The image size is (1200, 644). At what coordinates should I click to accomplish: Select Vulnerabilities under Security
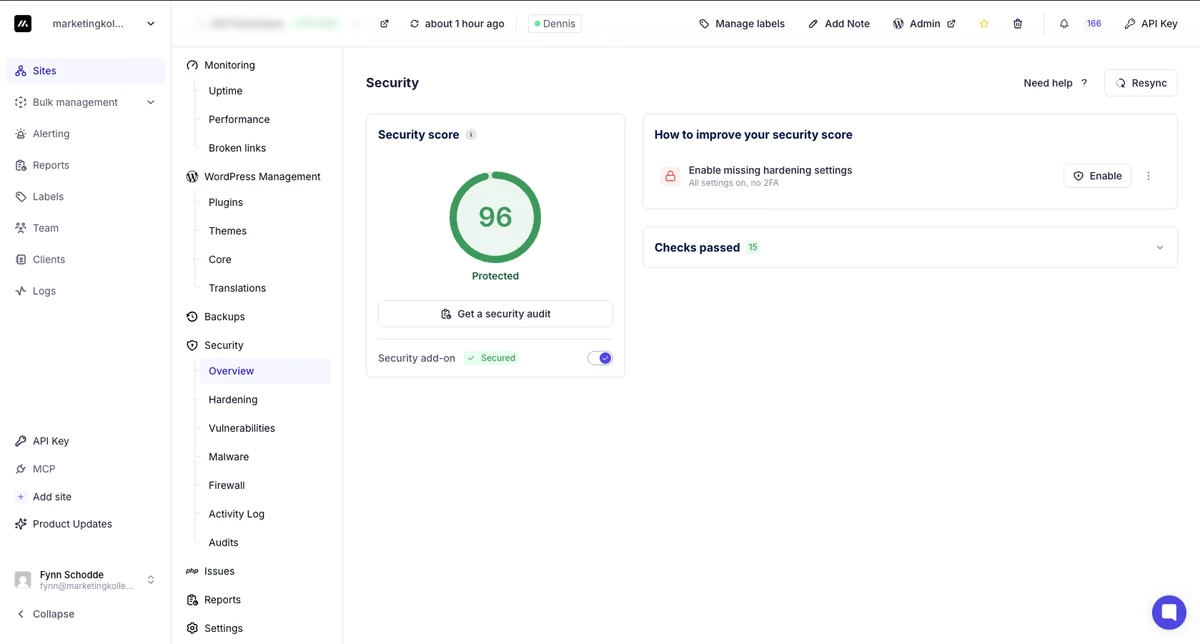pyautogui.click(x=242, y=428)
